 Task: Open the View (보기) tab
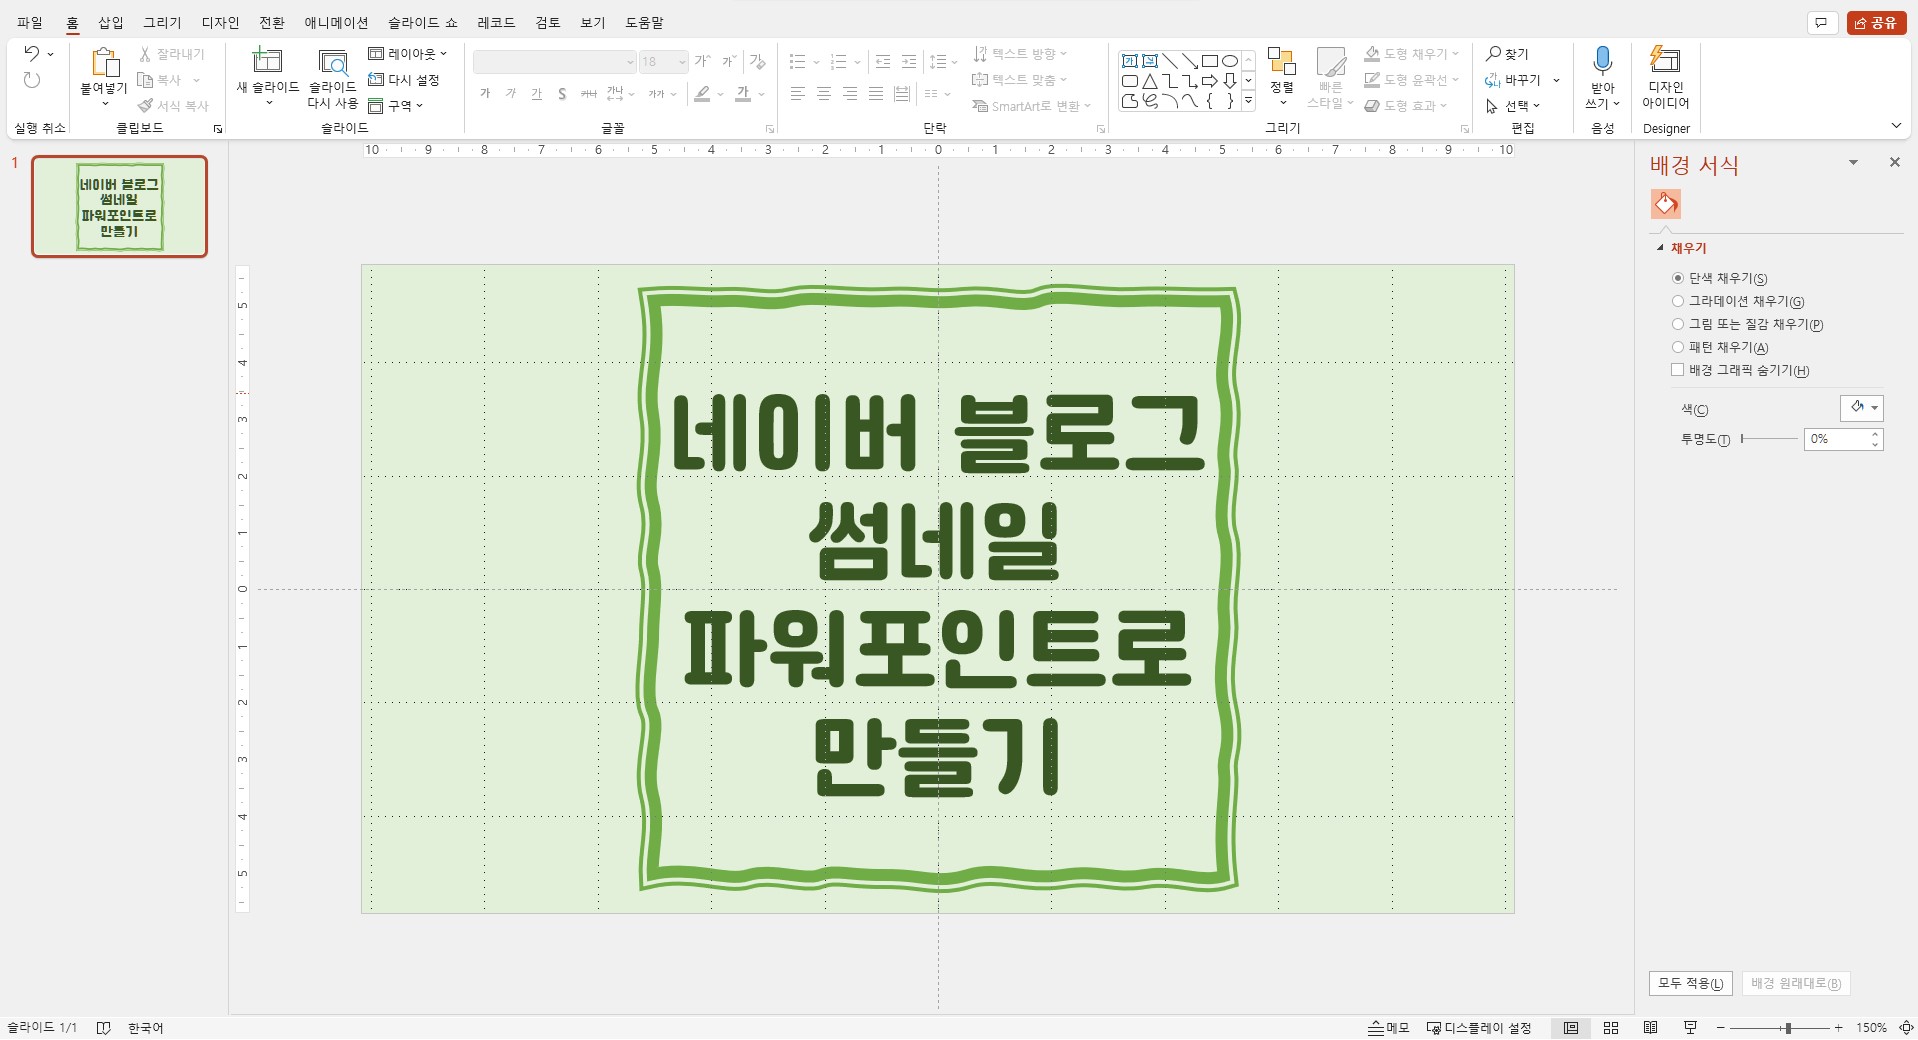click(593, 23)
